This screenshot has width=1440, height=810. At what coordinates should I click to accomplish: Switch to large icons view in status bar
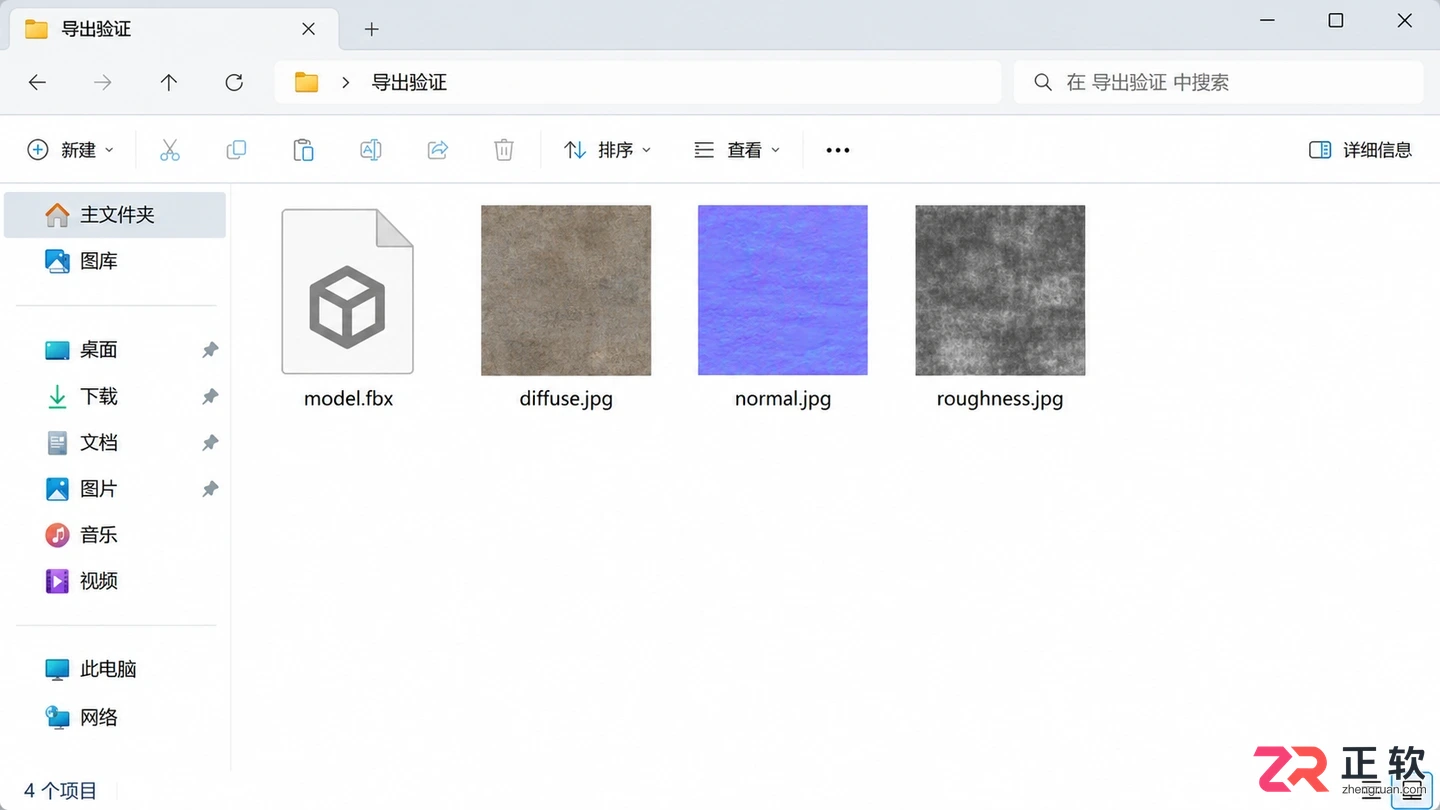[x=1411, y=791]
